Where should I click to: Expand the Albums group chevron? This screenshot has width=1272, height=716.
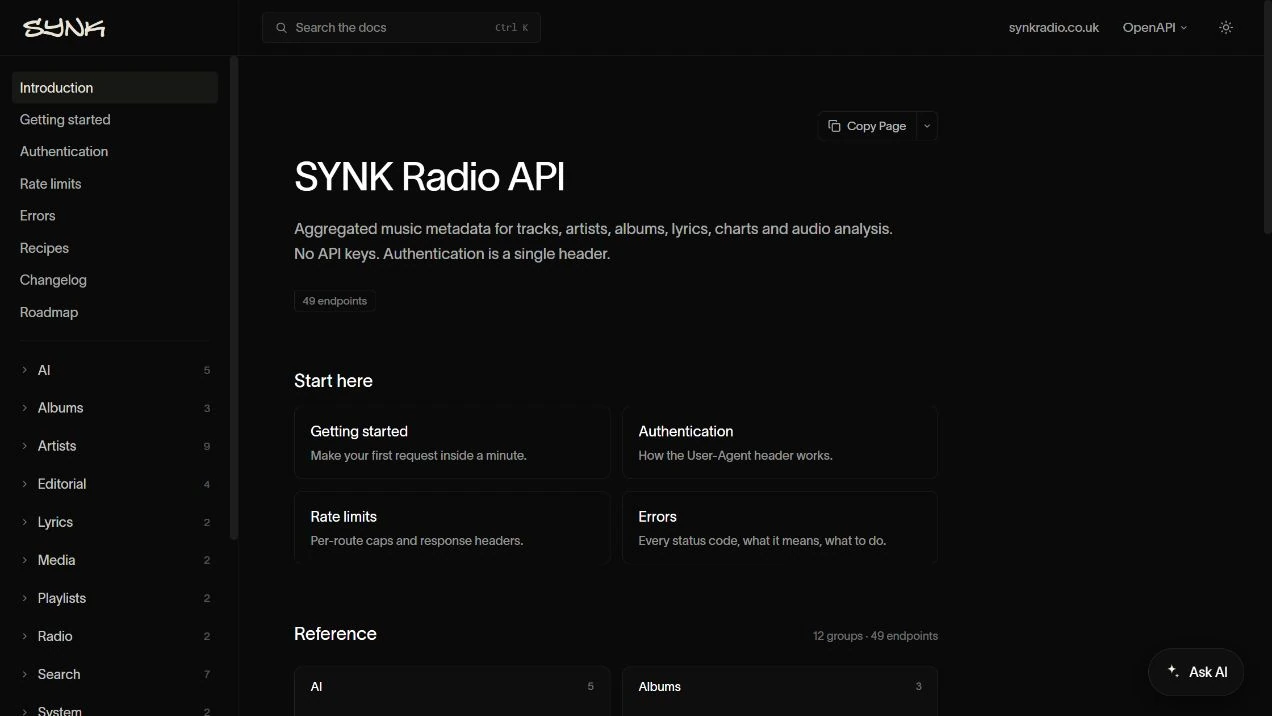pos(25,408)
